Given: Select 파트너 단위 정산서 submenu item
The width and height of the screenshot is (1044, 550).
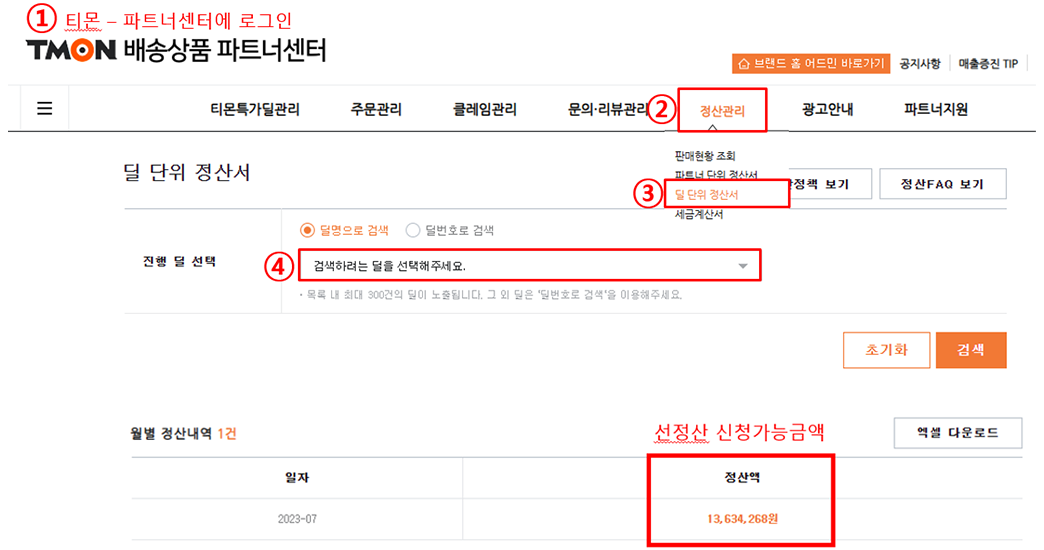Looking at the screenshot, I should click(716, 175).
